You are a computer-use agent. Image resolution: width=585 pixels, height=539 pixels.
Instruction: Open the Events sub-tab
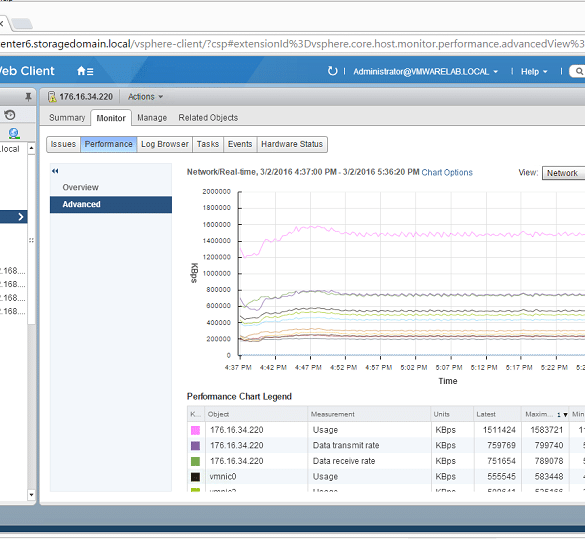tap(240, 144)
